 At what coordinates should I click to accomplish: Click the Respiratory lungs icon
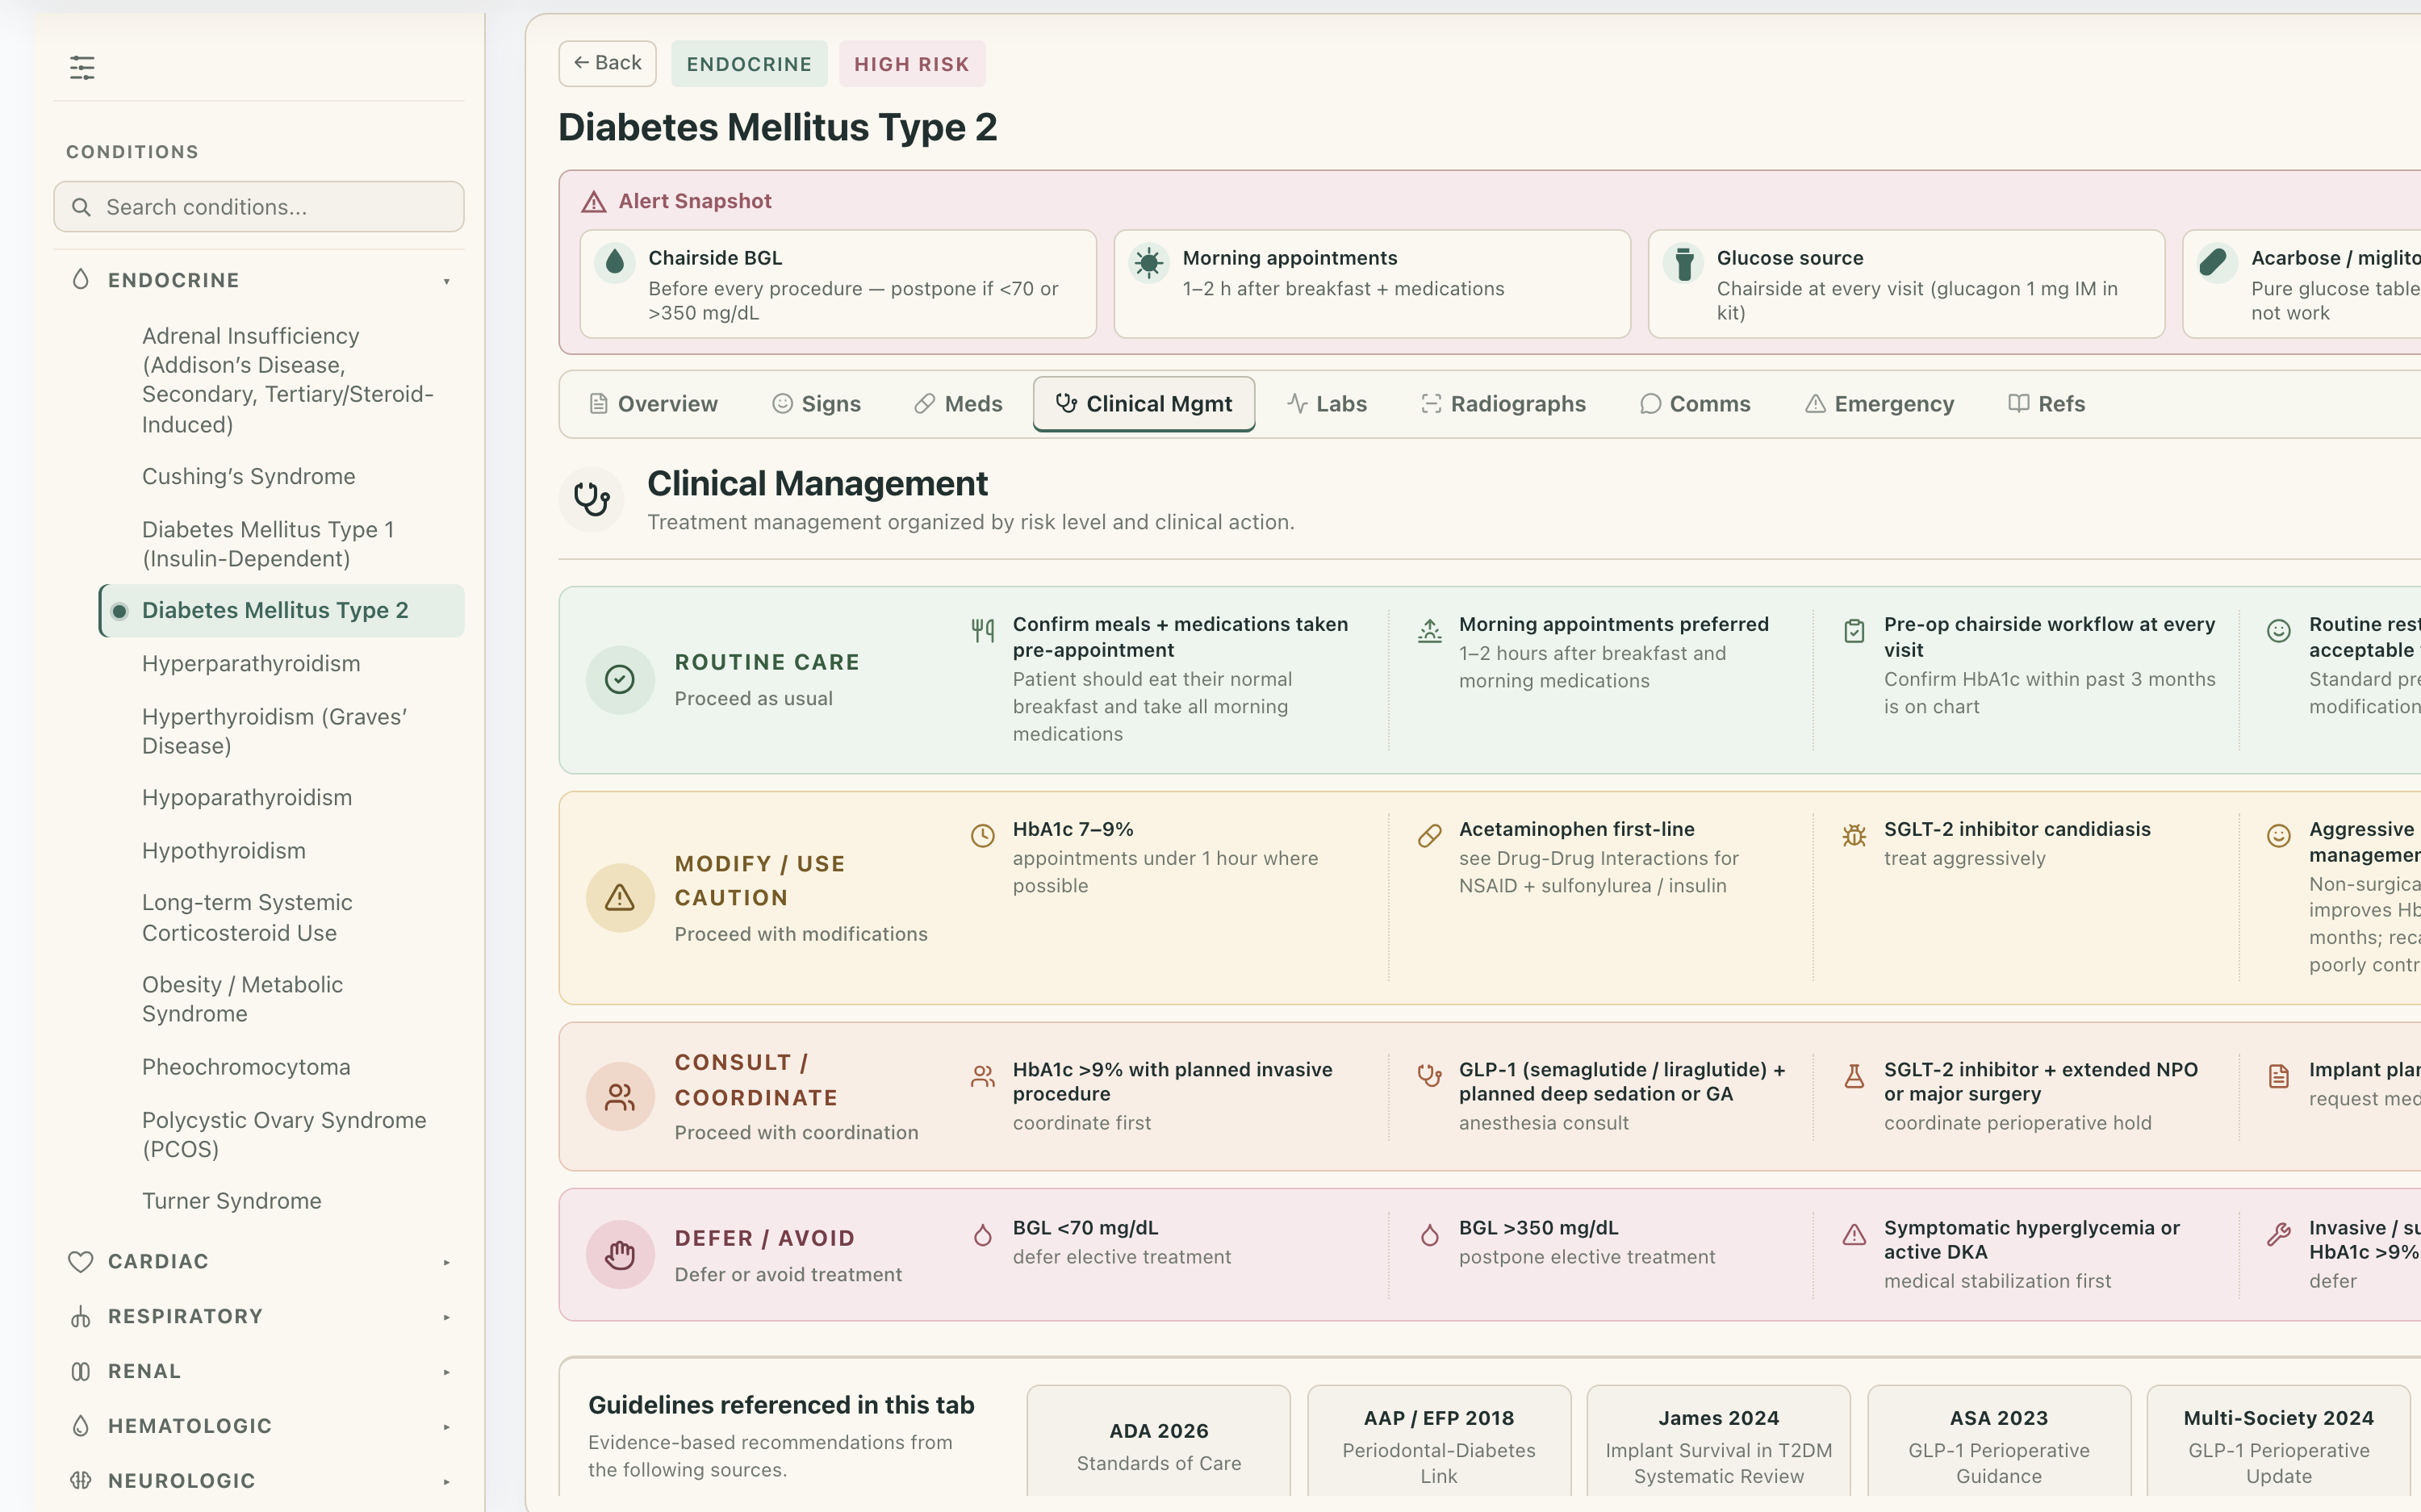[81, 1317]
